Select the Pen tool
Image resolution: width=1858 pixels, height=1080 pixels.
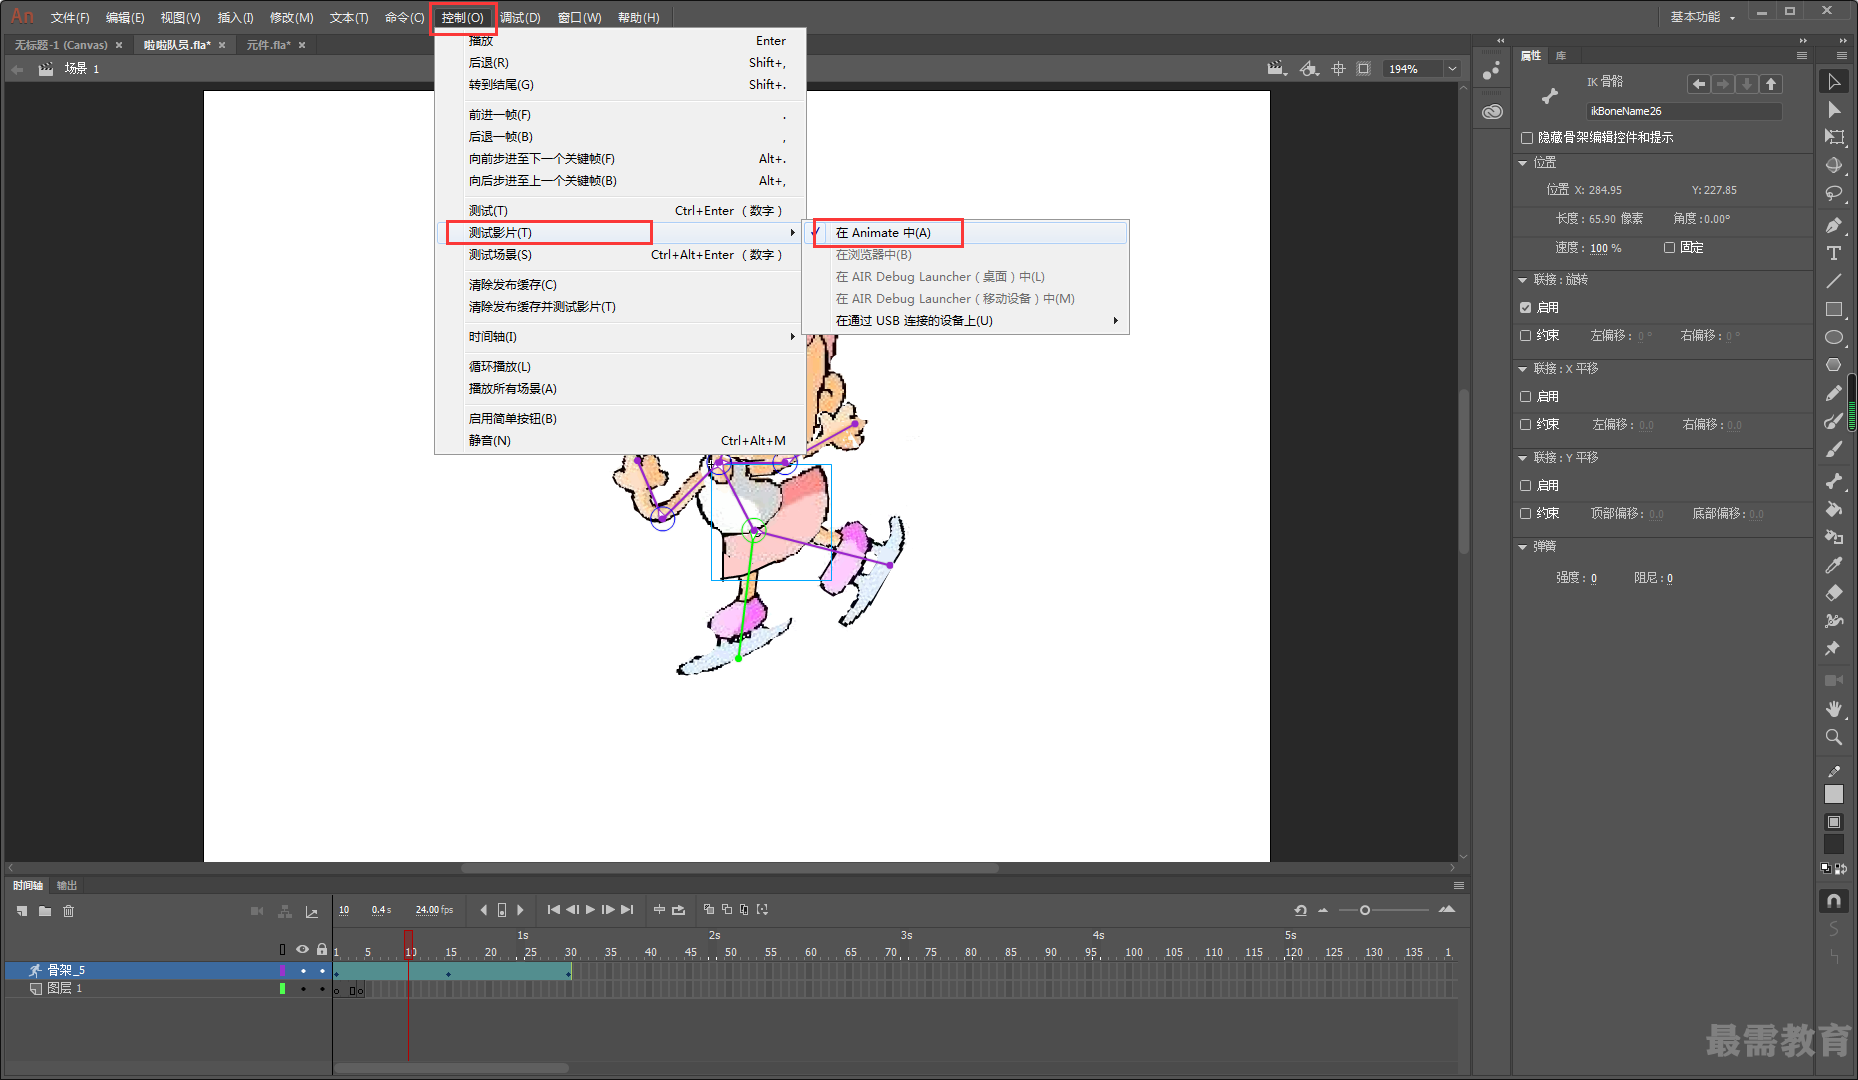click(x=1833, y=225)
